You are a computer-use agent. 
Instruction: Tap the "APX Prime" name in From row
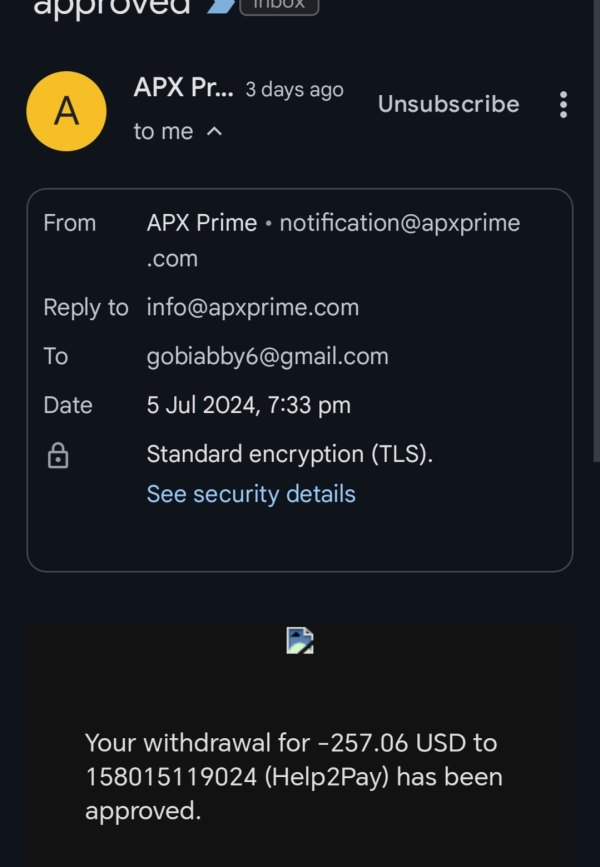(202, 223)
